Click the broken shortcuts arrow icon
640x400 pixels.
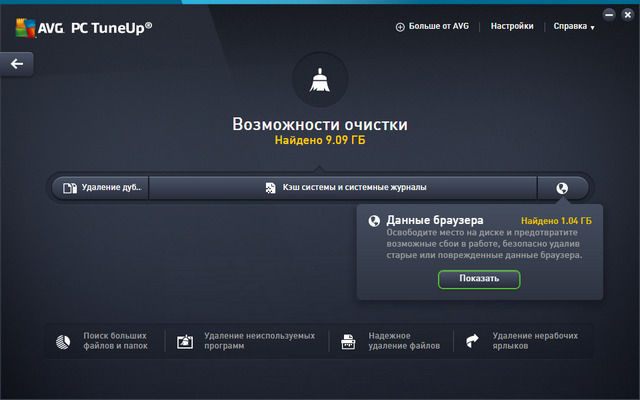point(472,341)
